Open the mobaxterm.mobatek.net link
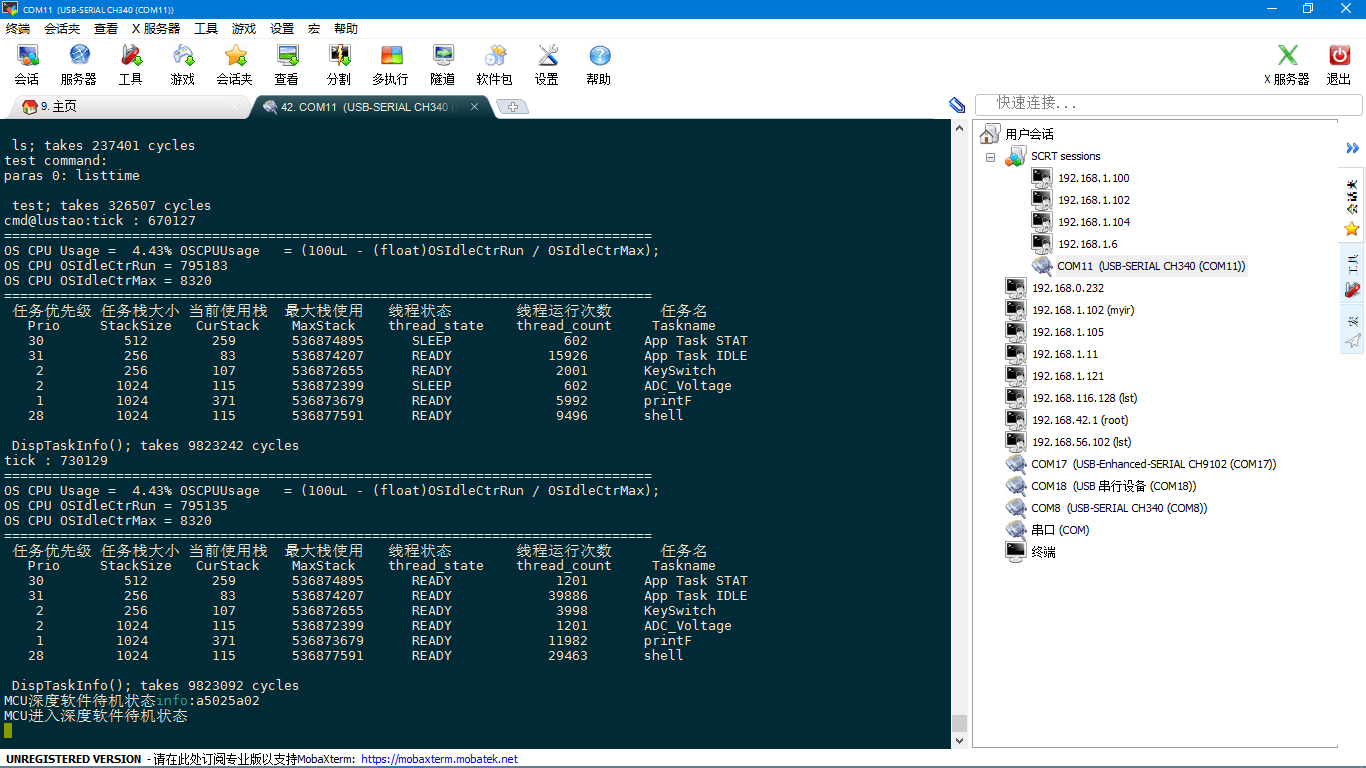The image size is (1366, 768). [439, 759]
